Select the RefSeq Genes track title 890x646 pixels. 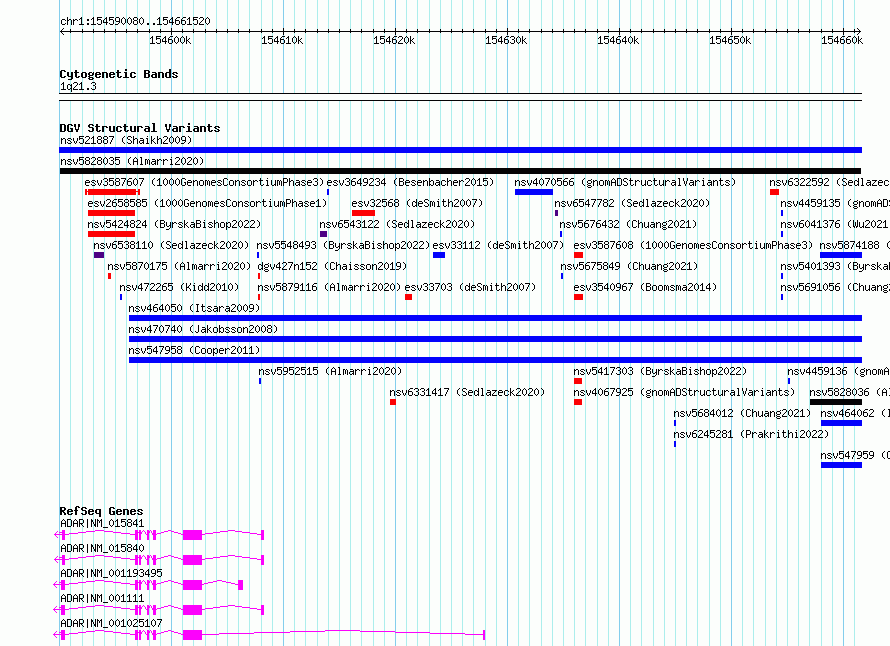tap(101, 511)
